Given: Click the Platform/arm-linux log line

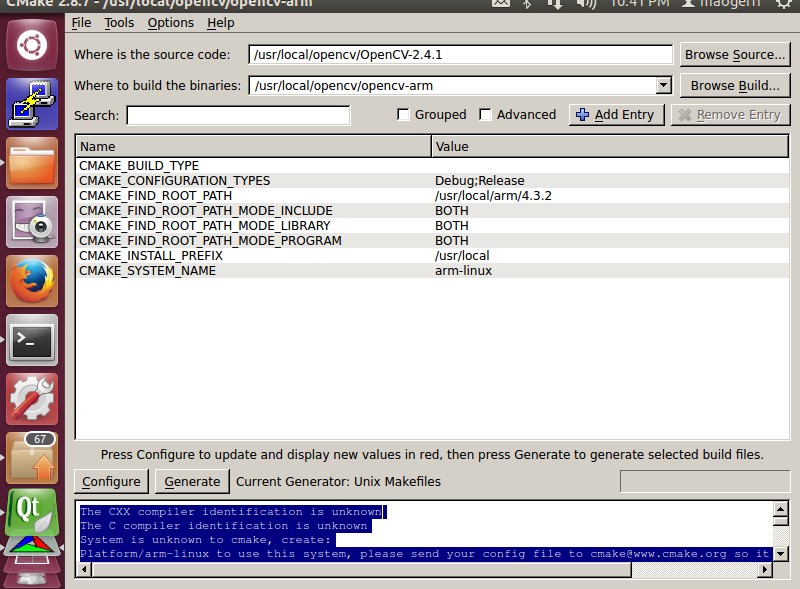Looking at the screenshot, I should point(424,554).
